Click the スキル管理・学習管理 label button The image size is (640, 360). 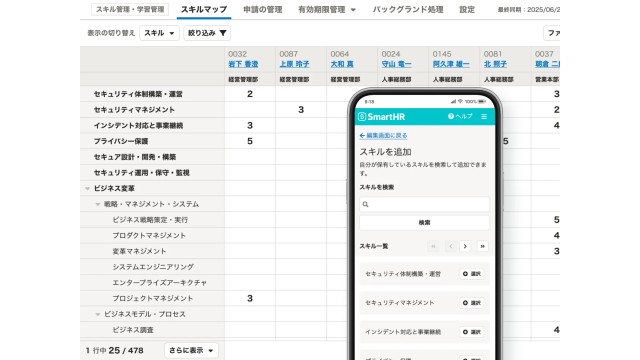pos(130,9)
